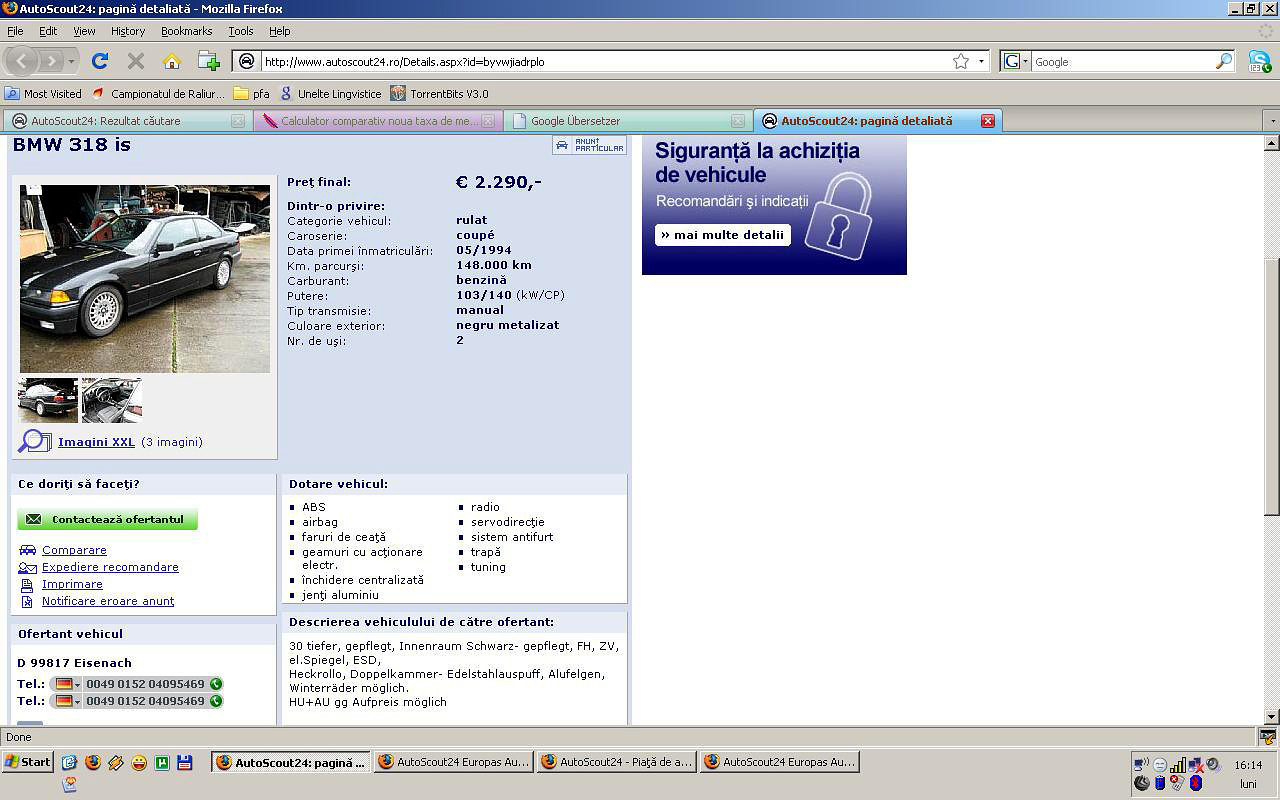Open the Comparare link
Viewport: 1280px width, 800px height.
click(74, 550)
